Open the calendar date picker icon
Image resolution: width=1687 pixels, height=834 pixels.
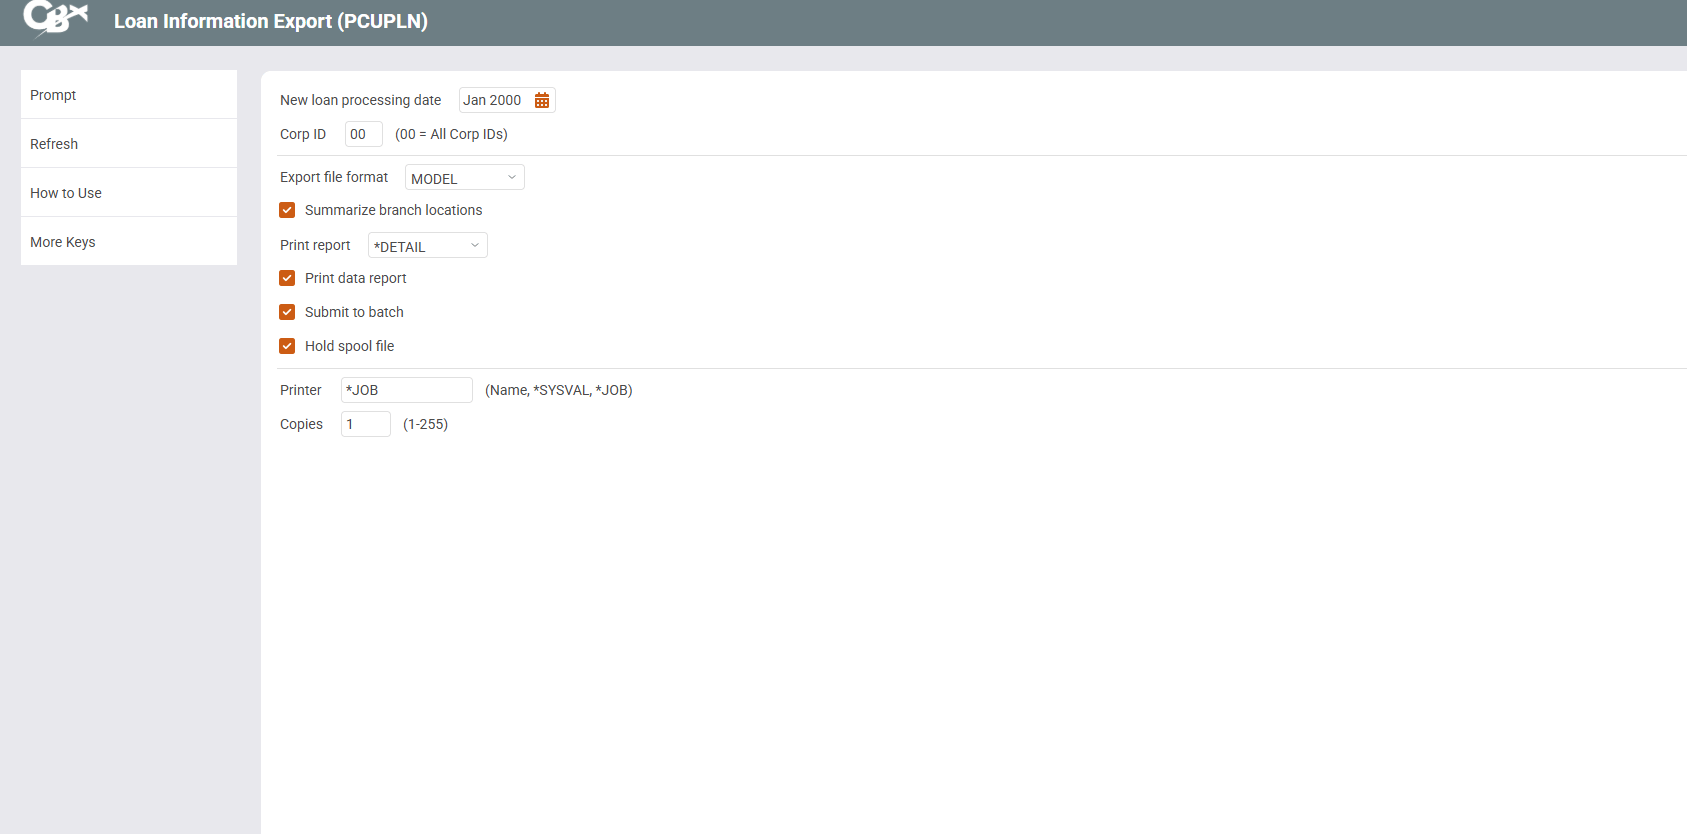click(x=542, y=100)
